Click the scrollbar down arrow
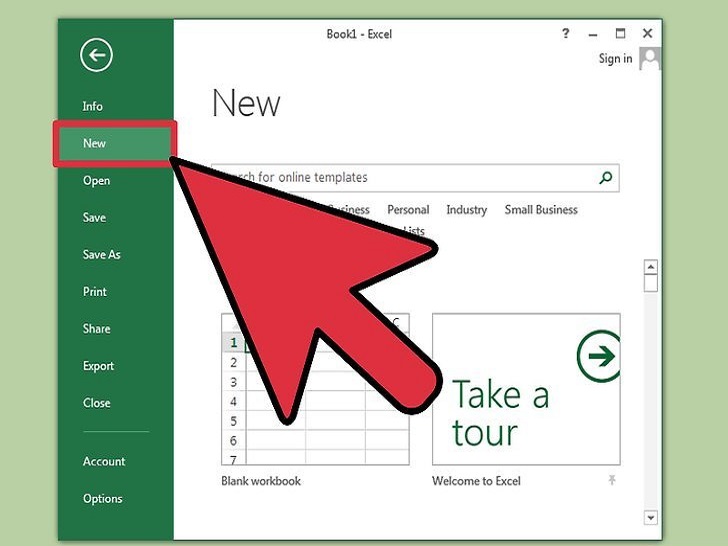 [651, 517]
